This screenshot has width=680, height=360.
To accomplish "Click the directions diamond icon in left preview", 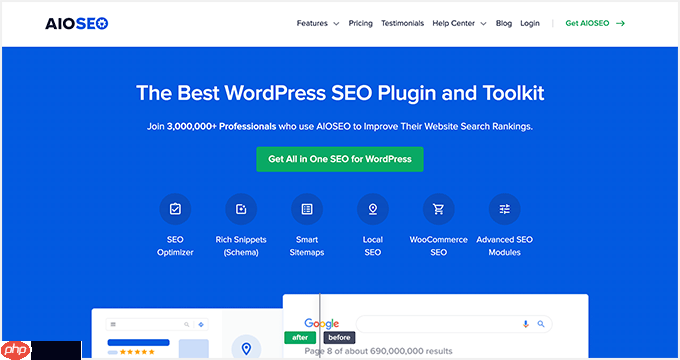I will [x=201, y=324].
